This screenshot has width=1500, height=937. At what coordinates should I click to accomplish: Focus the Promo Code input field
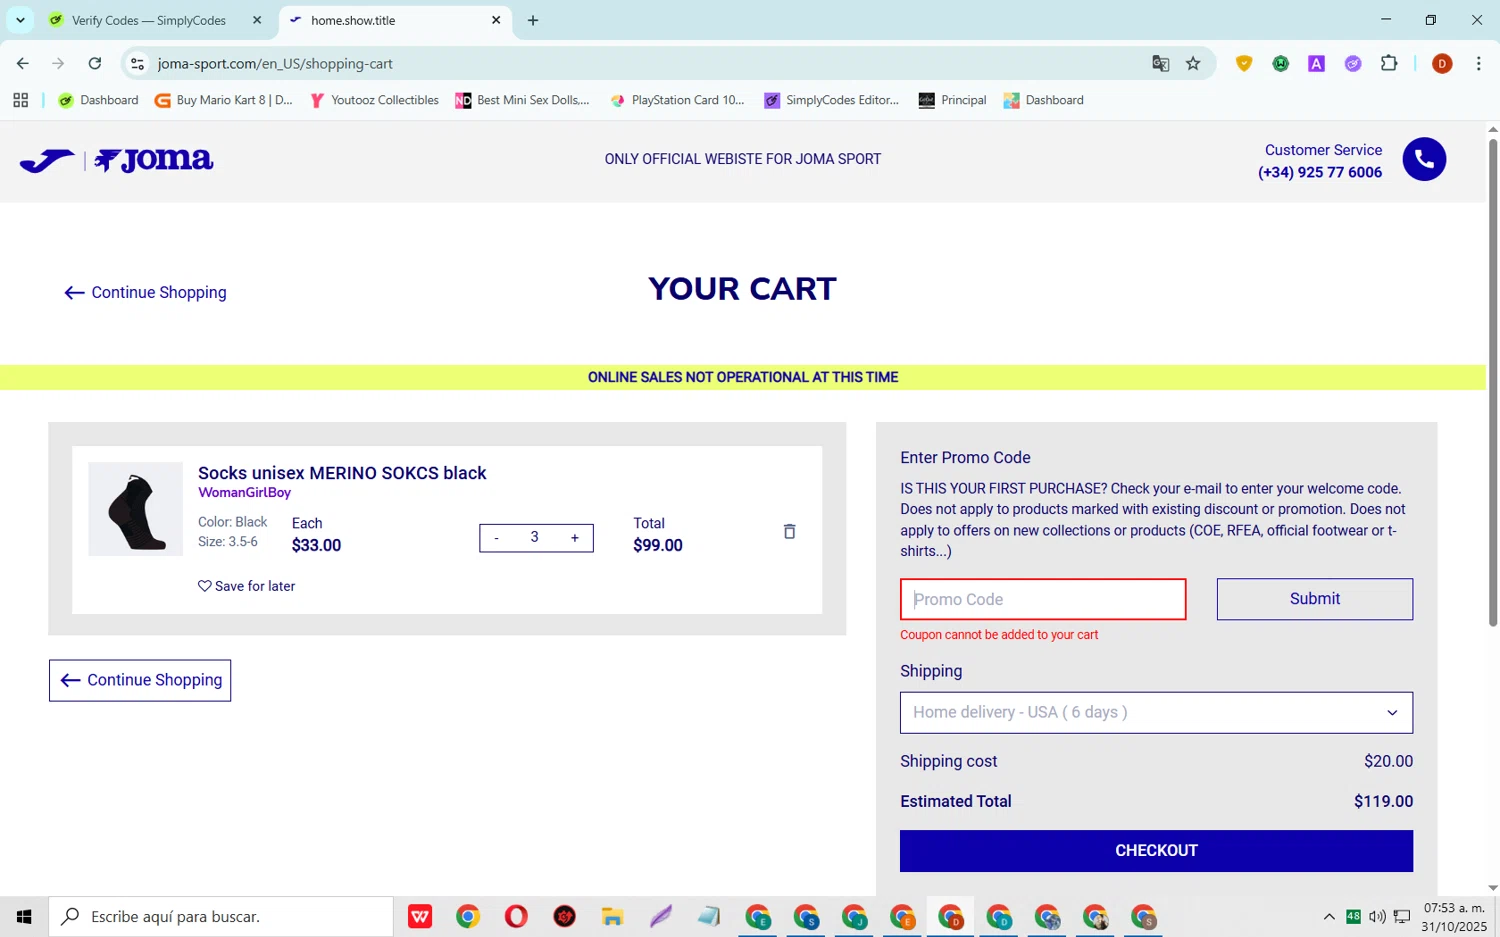(1043, 599)
